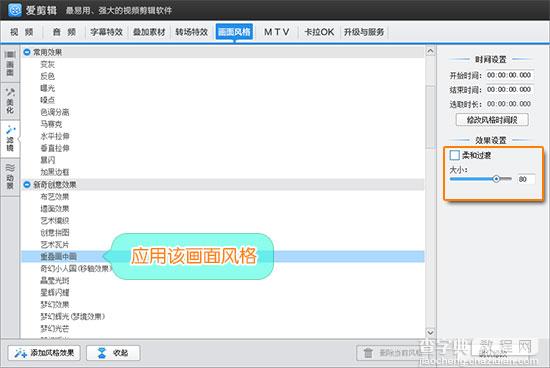Collapse the 新奇创意效果 group

[27, 185]
